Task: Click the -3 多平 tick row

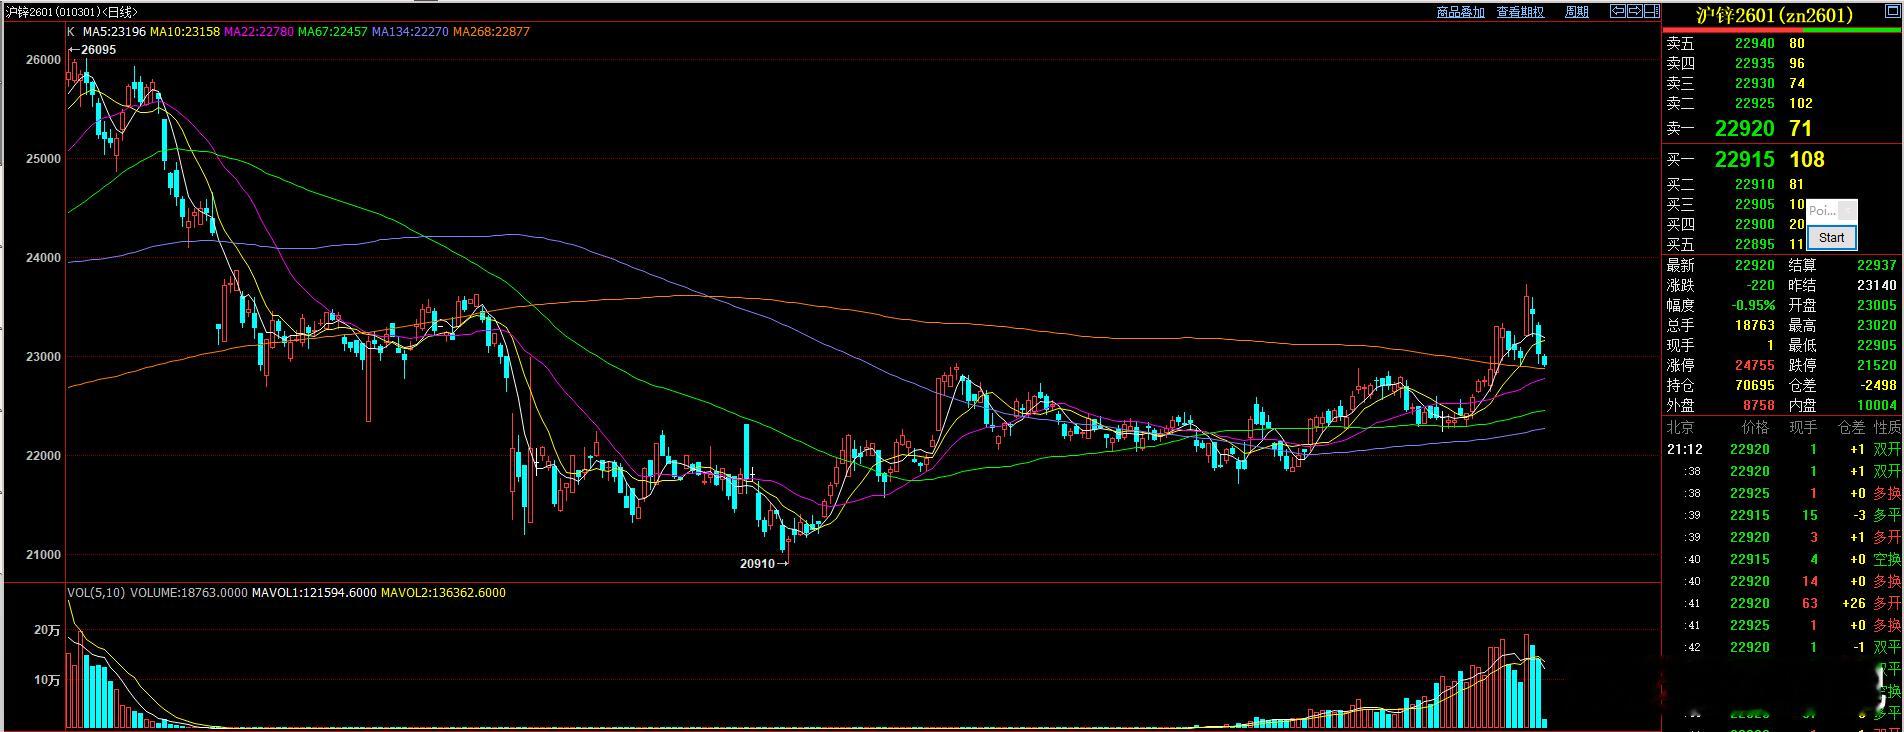Action: click(x=1783, y=515)
